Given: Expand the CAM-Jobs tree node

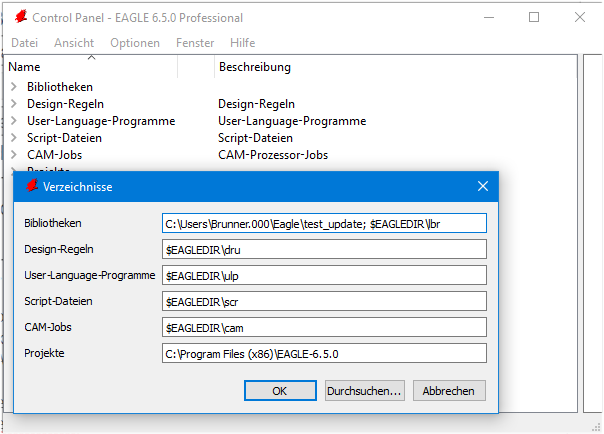Looking at the screenshot, I should 14,154.
